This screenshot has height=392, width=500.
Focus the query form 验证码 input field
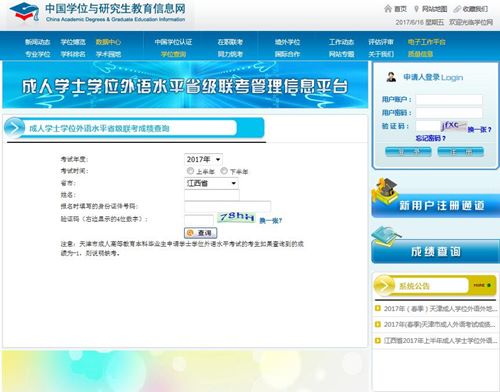199,220
